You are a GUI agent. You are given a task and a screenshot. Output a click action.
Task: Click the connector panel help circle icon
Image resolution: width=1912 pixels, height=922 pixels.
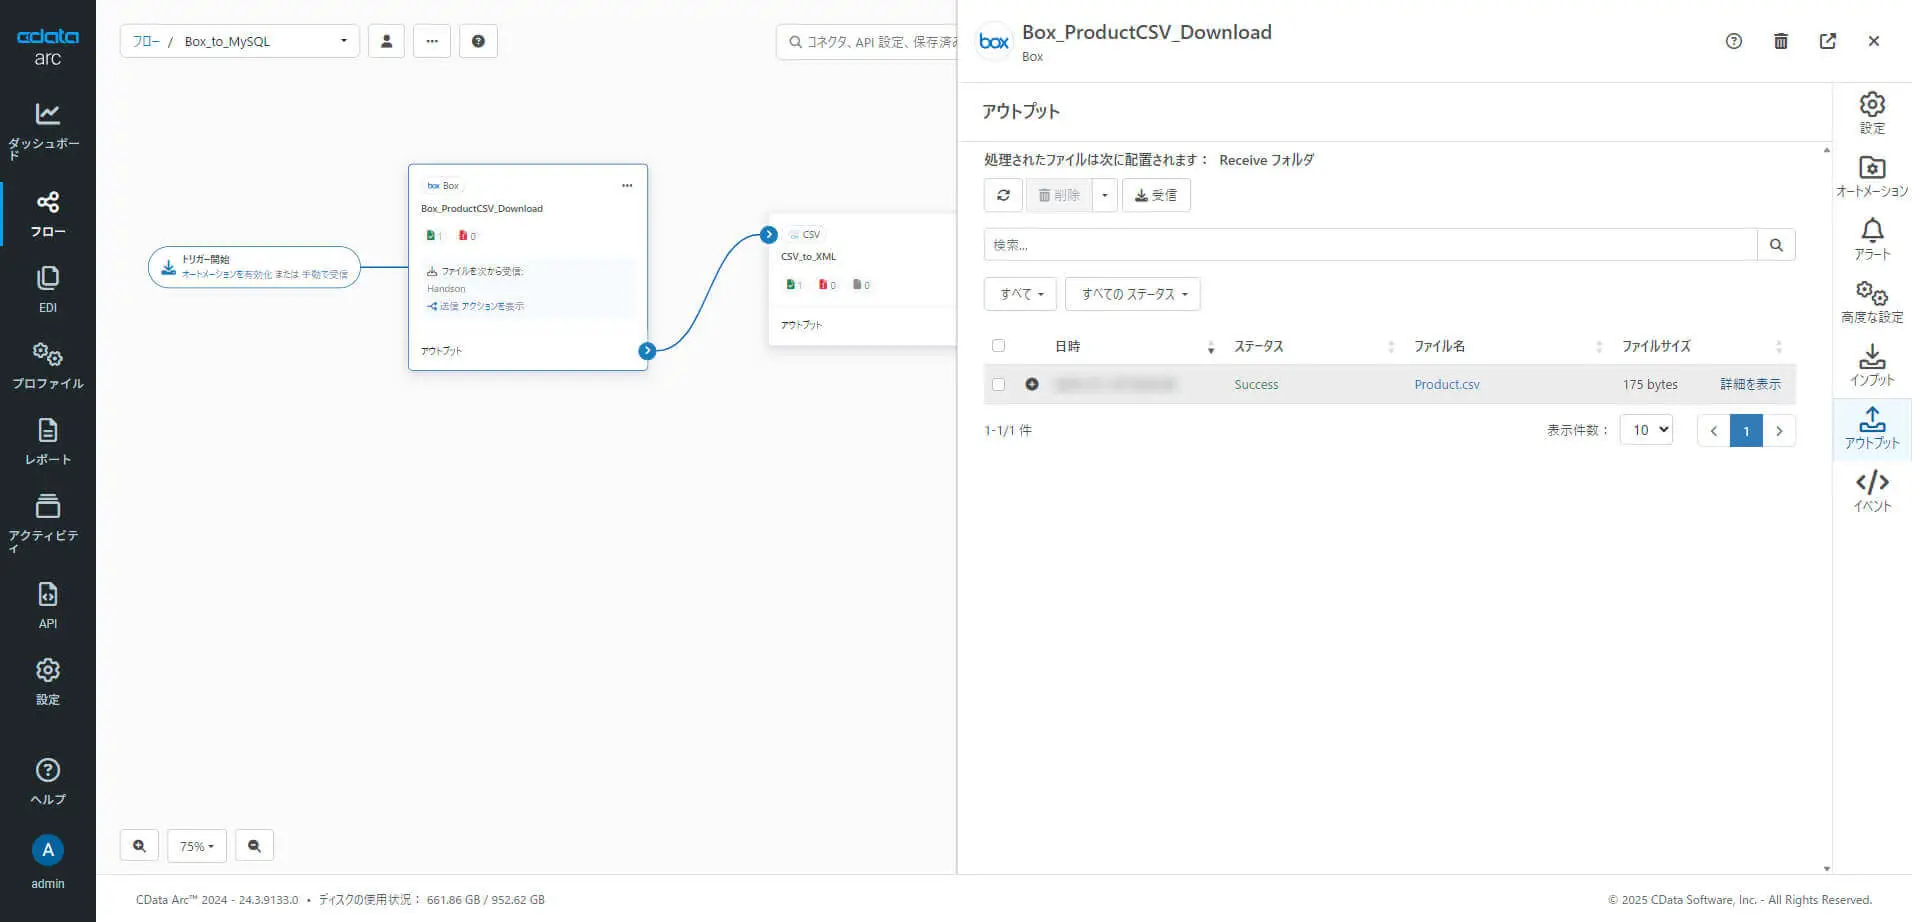click(x=1734, y=41)
